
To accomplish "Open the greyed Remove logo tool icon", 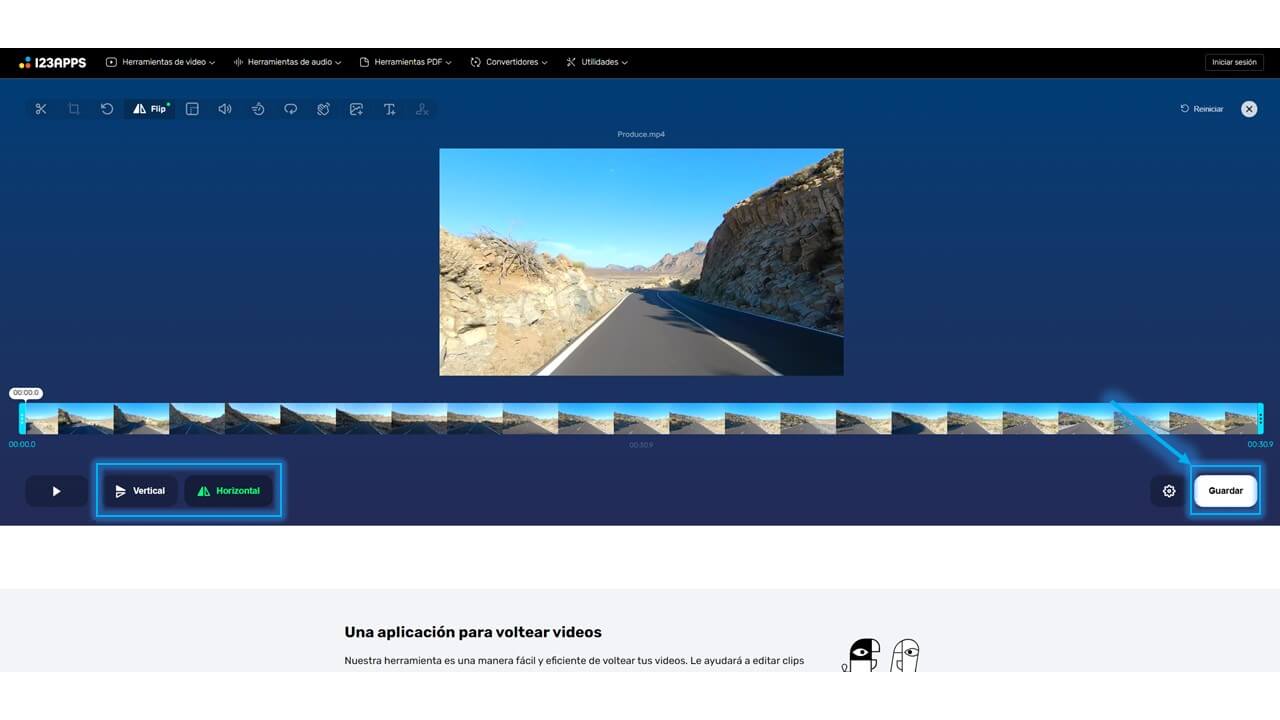I will point(422,109).
